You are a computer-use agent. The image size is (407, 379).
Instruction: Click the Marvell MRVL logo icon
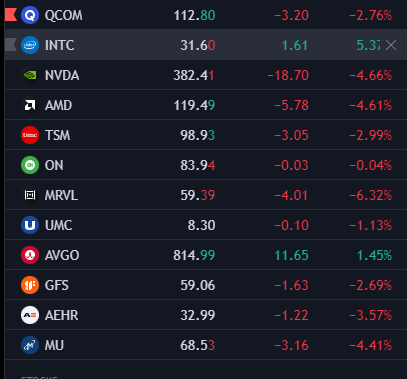point(30,195)
